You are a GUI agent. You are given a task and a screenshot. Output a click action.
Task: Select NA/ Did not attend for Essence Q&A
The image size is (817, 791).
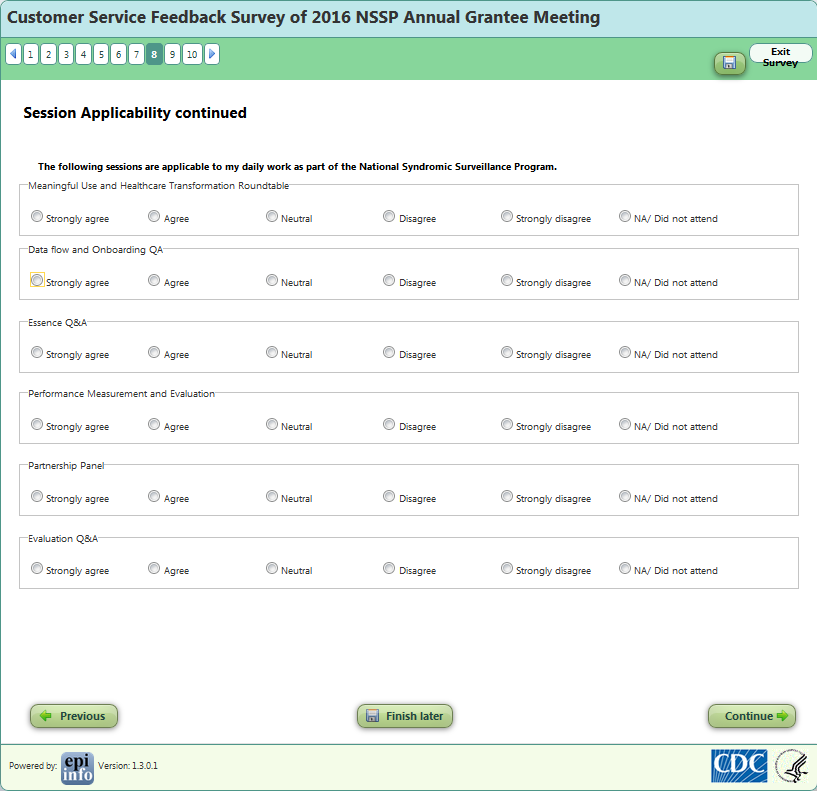coord(625,352)
